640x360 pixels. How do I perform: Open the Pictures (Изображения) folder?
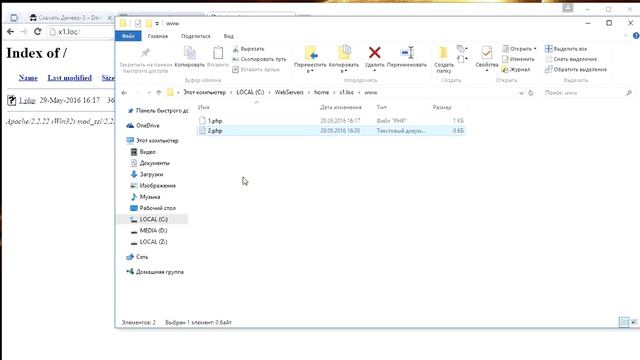(x=153, y=186)
